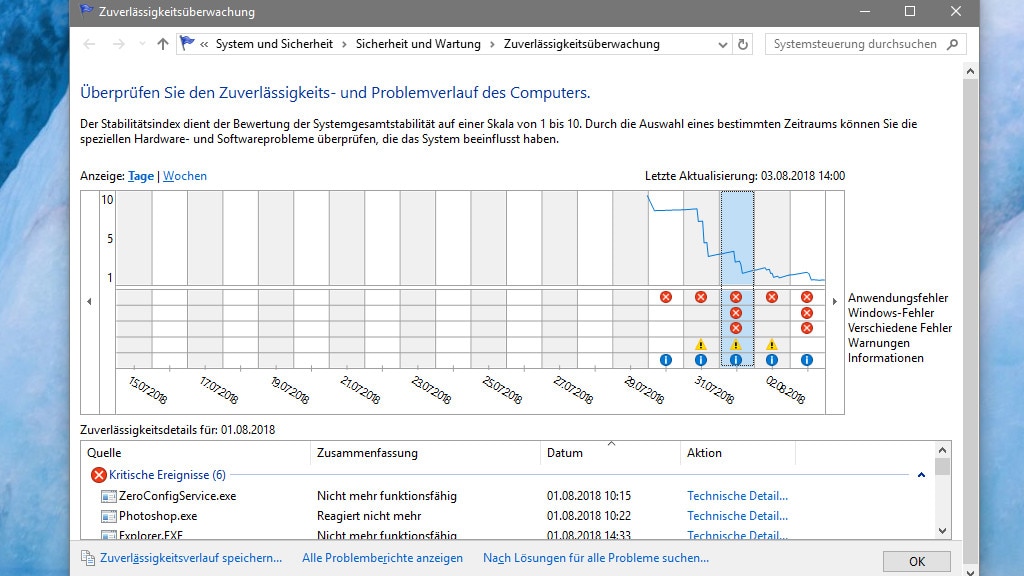This screenshot has width=1024, height=576.
Task: Select the miscellaneous error icon for 03.08.2018
Action: (x=807, y=328)
